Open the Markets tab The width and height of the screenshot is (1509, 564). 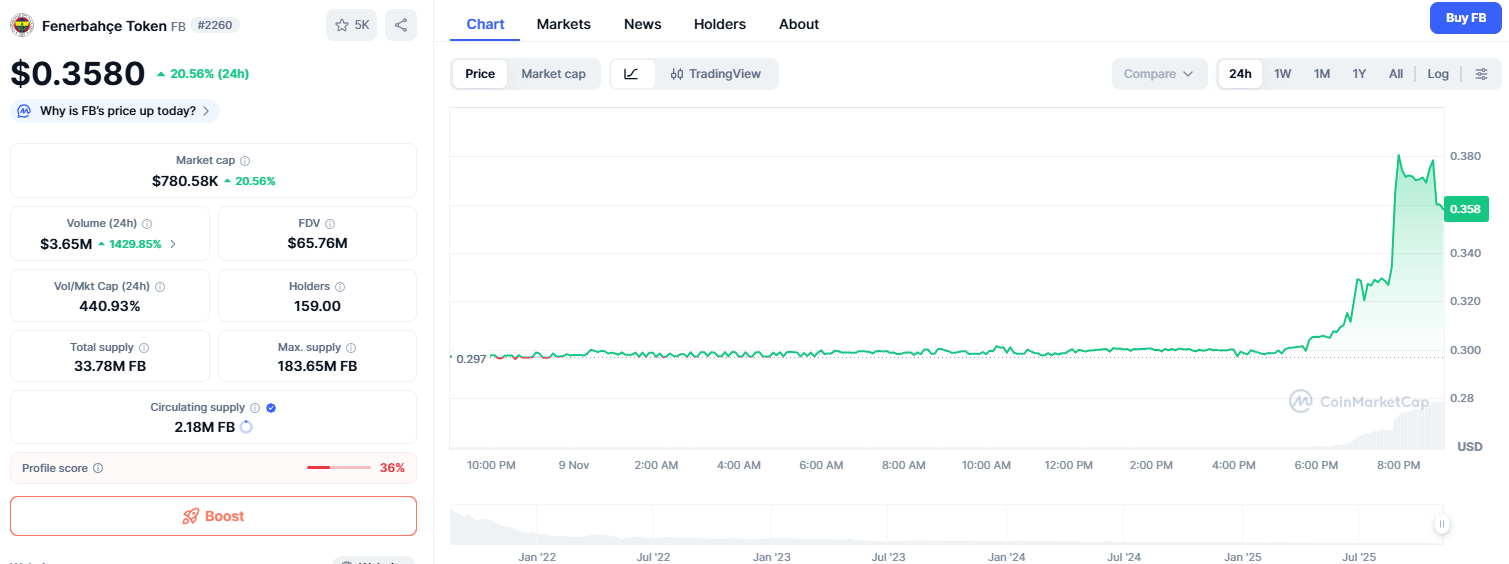pyautogui.click(x=564, y=24)
